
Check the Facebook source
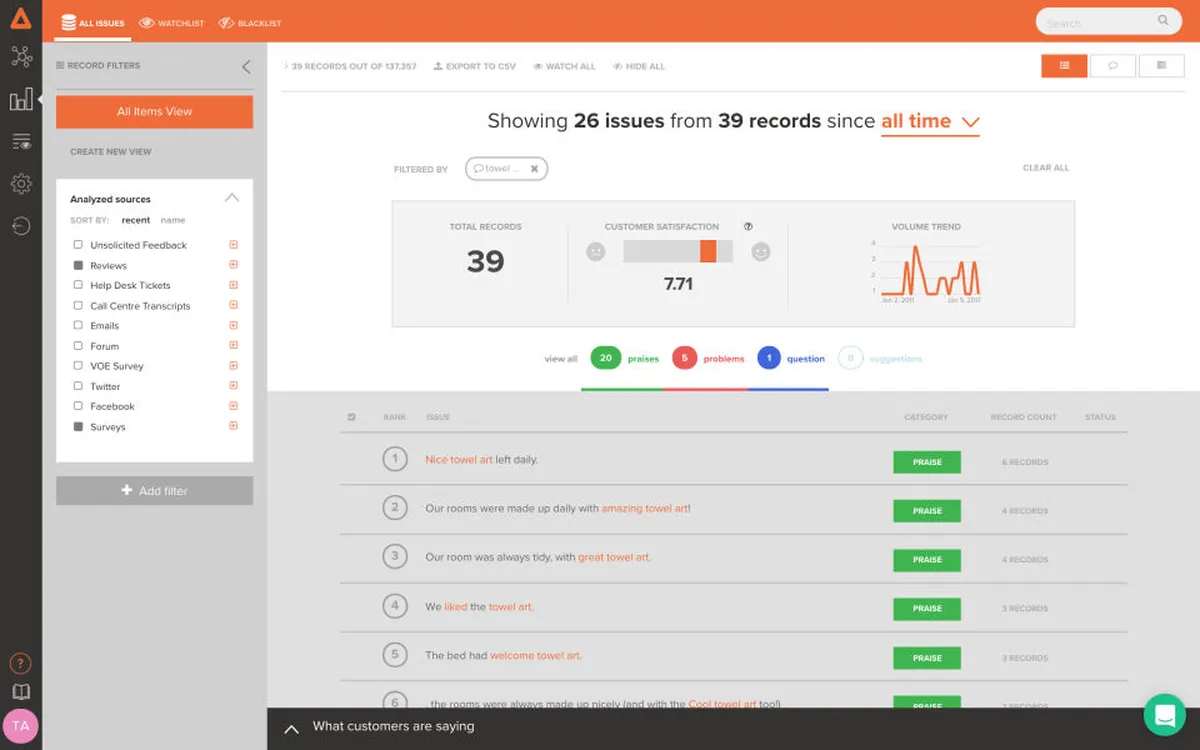coord(78,406)
